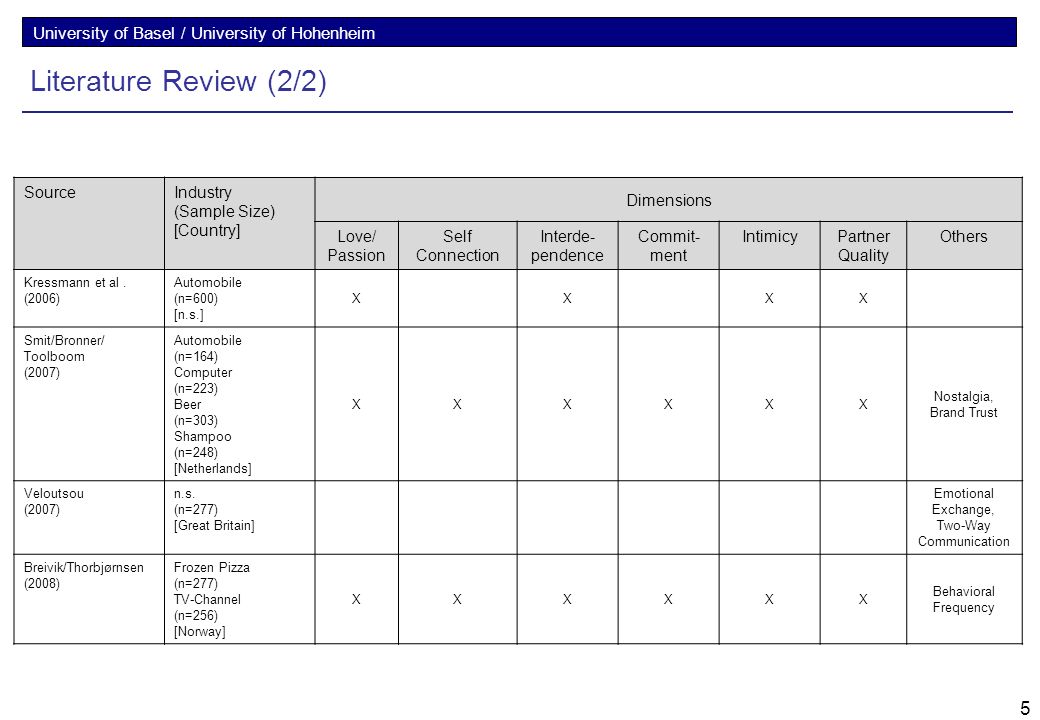
Task: Select the Smit/Bronner/Toolboom (2007) source cell
Action: 89,404
